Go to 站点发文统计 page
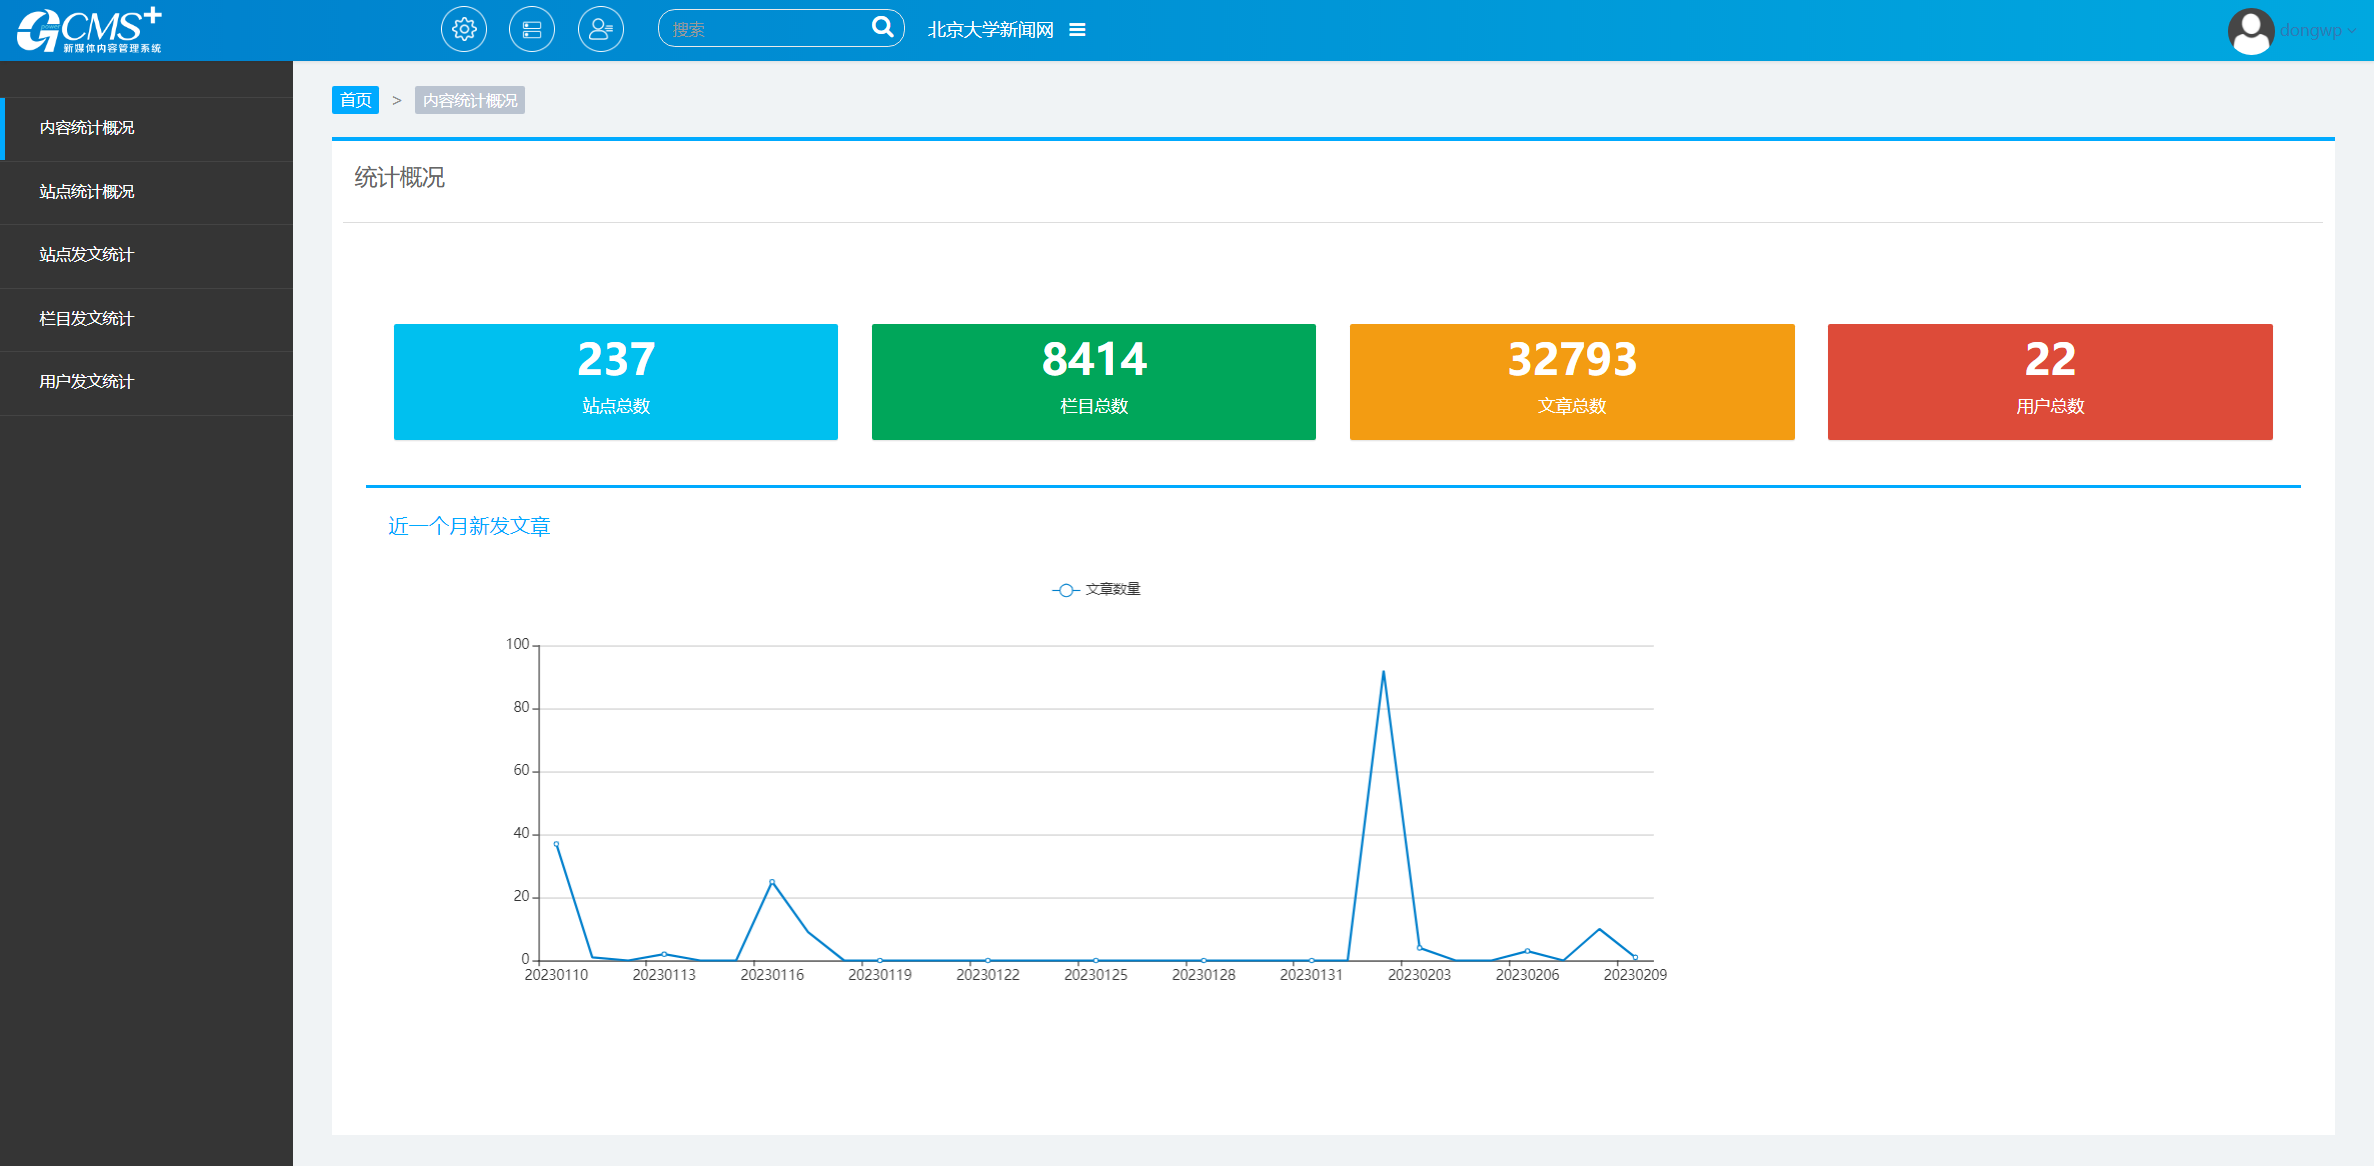Image resolution: width=2374 pixels, height=1166 pixels. pos(87,255)
